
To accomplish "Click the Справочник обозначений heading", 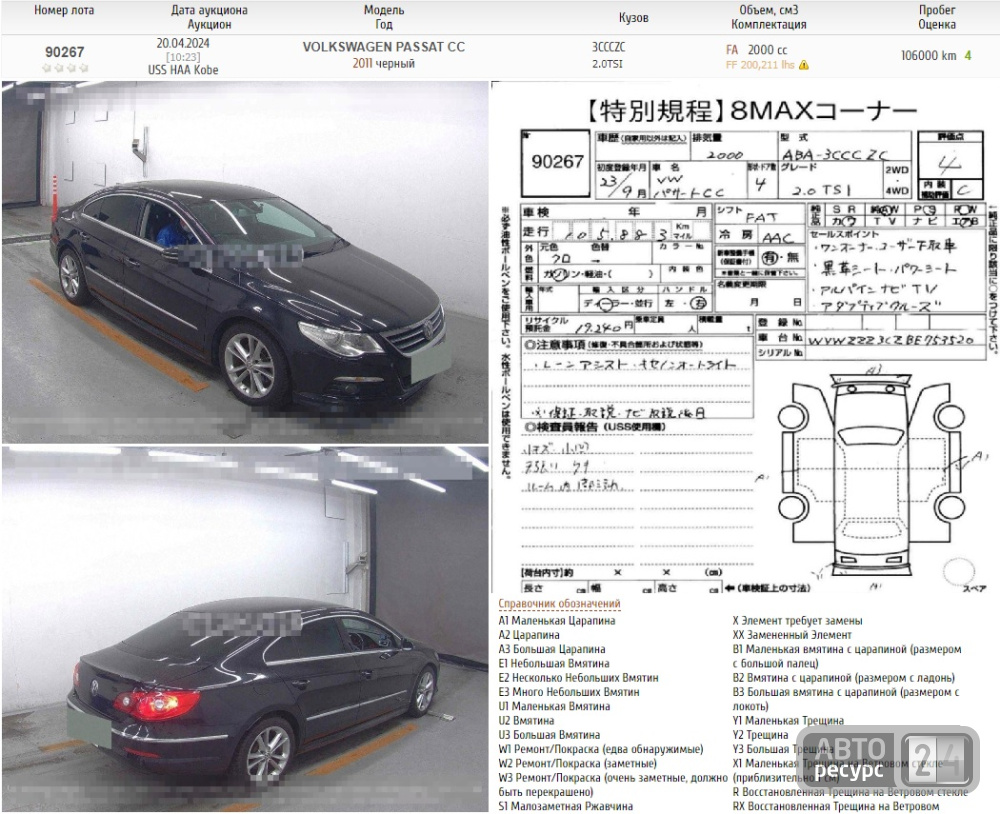I will [x=559, y=603].
